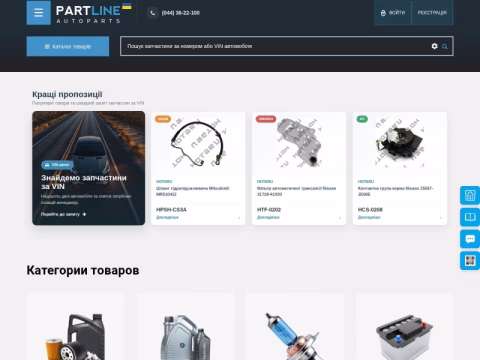Viewport: 480px width, 360px height.
Task: Click the Nissan contact group product title
Action: pyautogui.click(x=396, y=191)
